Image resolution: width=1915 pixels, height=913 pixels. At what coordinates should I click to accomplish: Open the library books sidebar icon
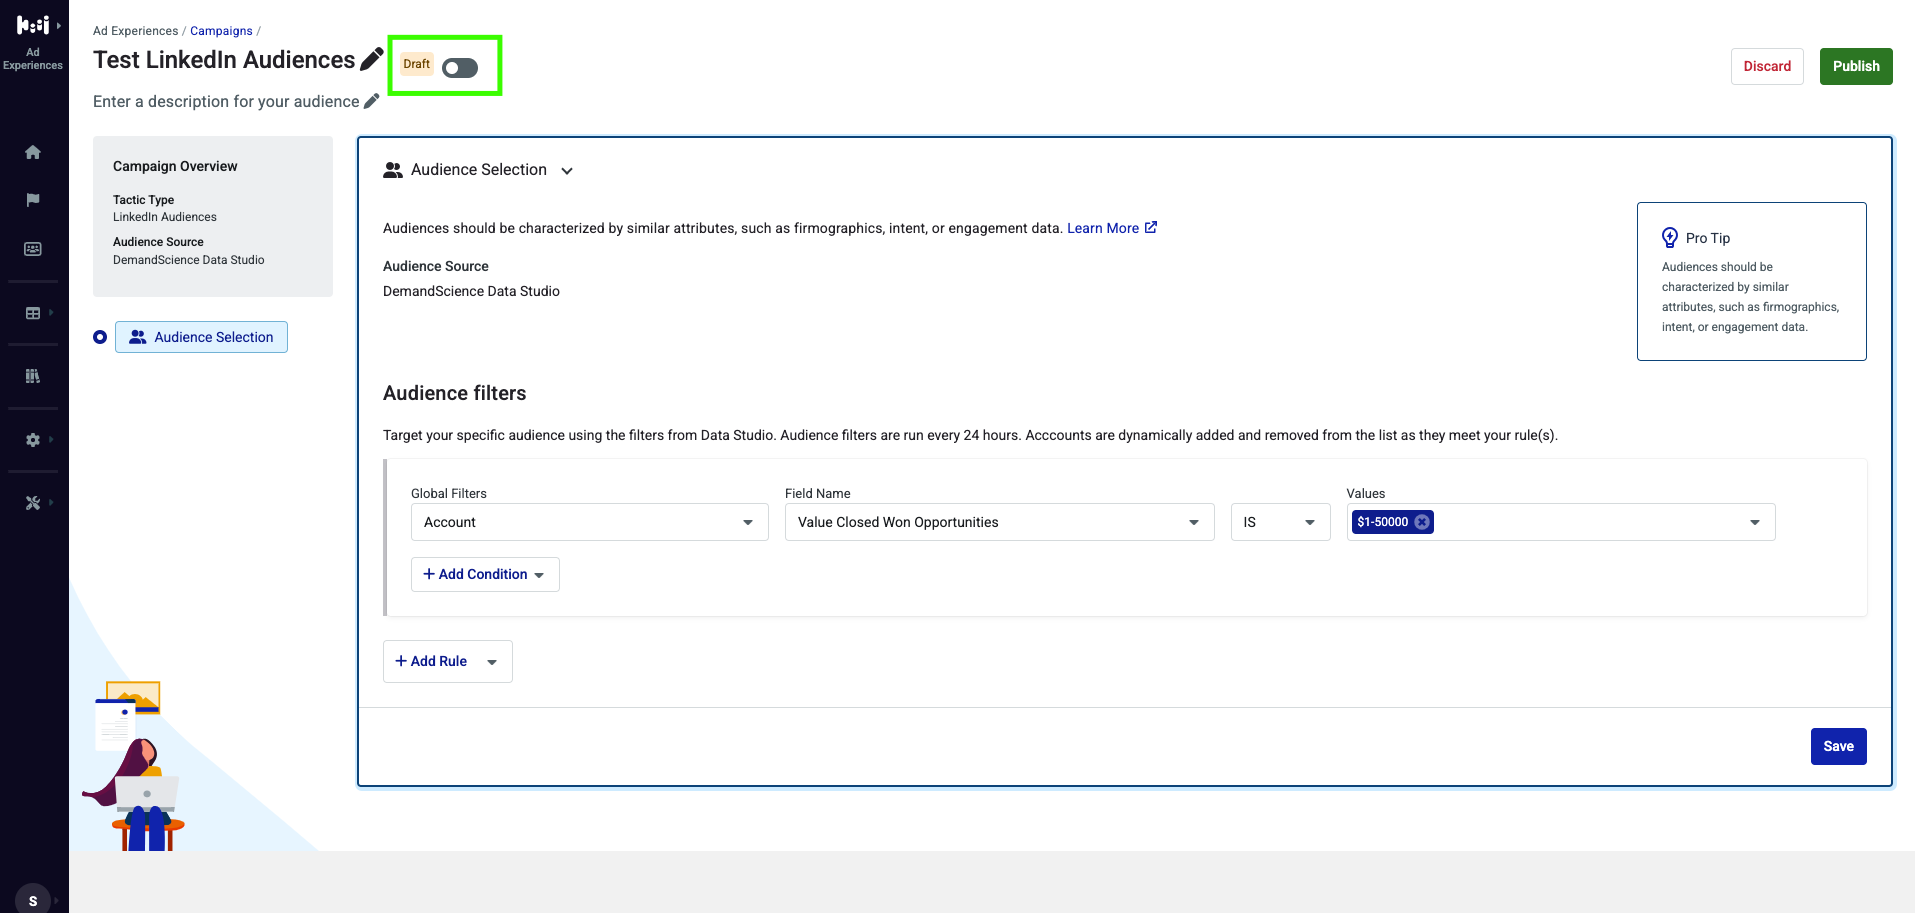[x=33, y=376]
